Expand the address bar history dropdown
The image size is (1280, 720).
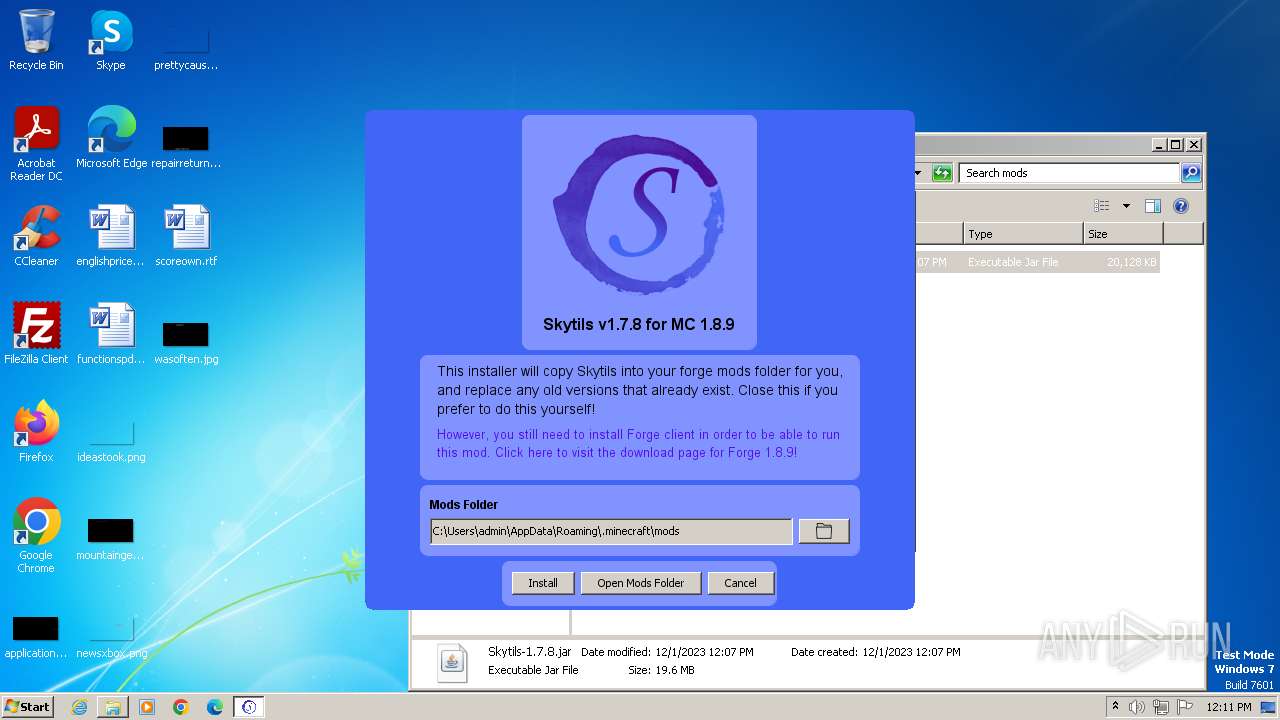click(x=918, y=173)
